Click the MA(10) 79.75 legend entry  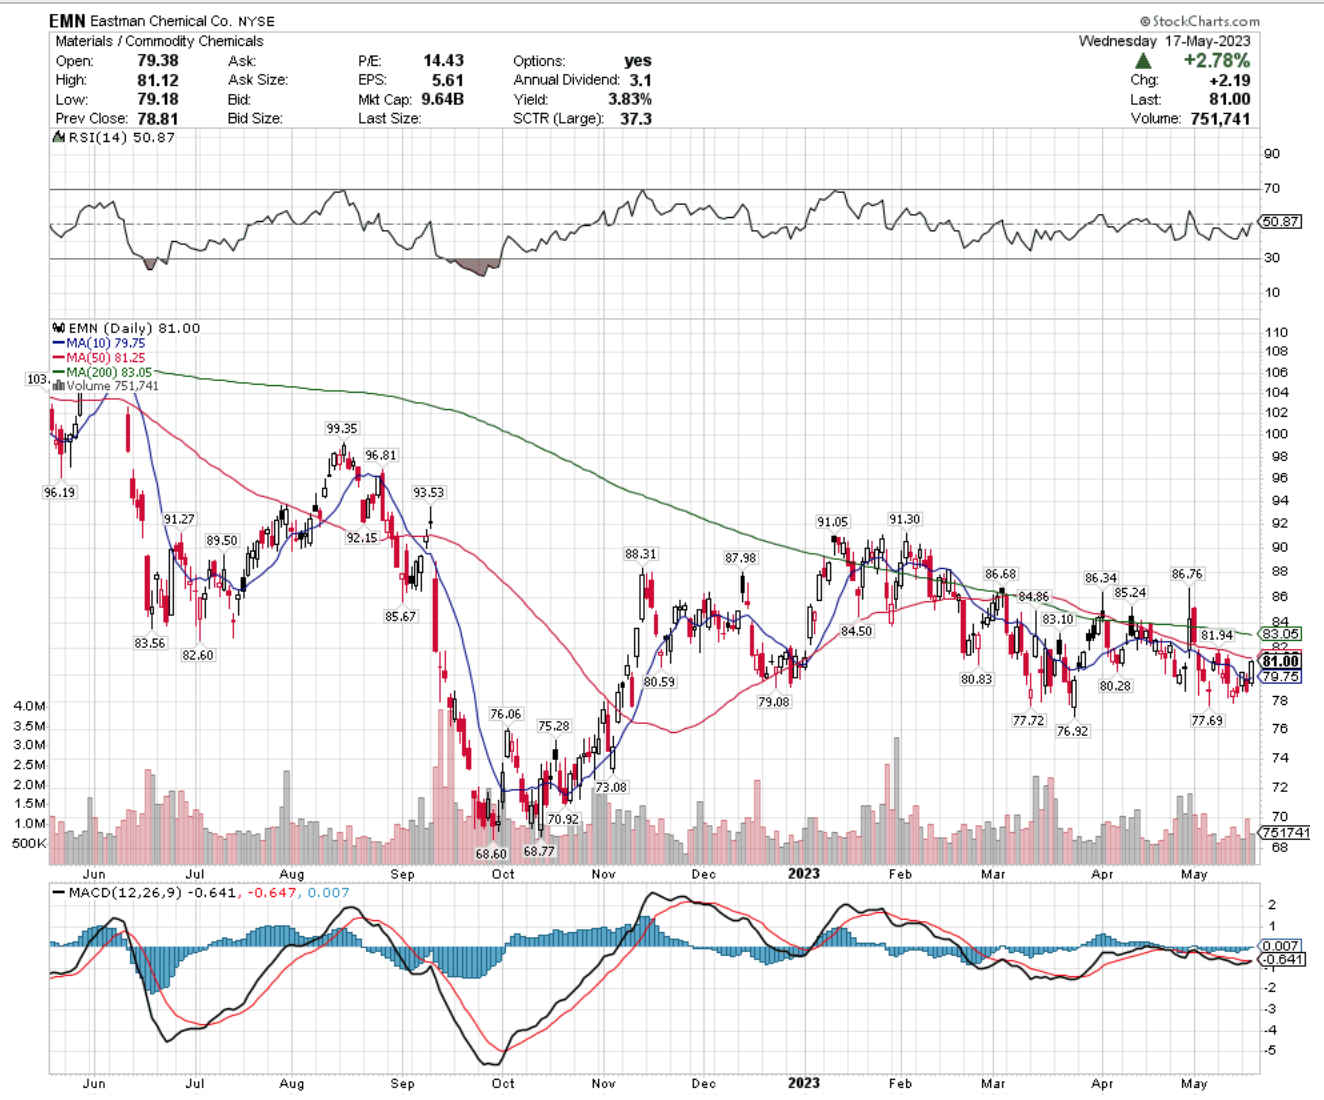[x=98, y=343]
